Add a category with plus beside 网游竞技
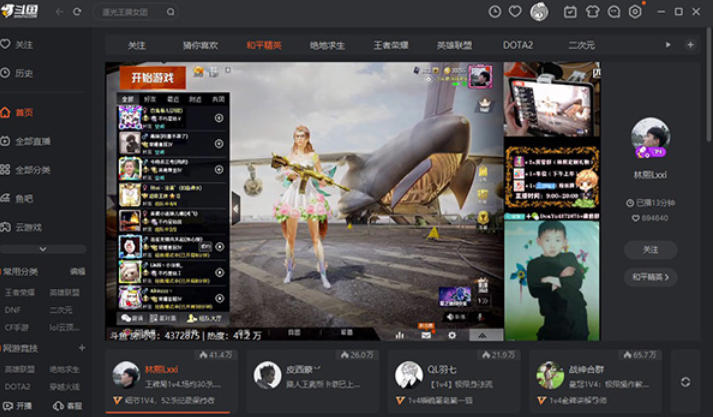The width and height of the screenshot is (716, 417). point(82,348)
